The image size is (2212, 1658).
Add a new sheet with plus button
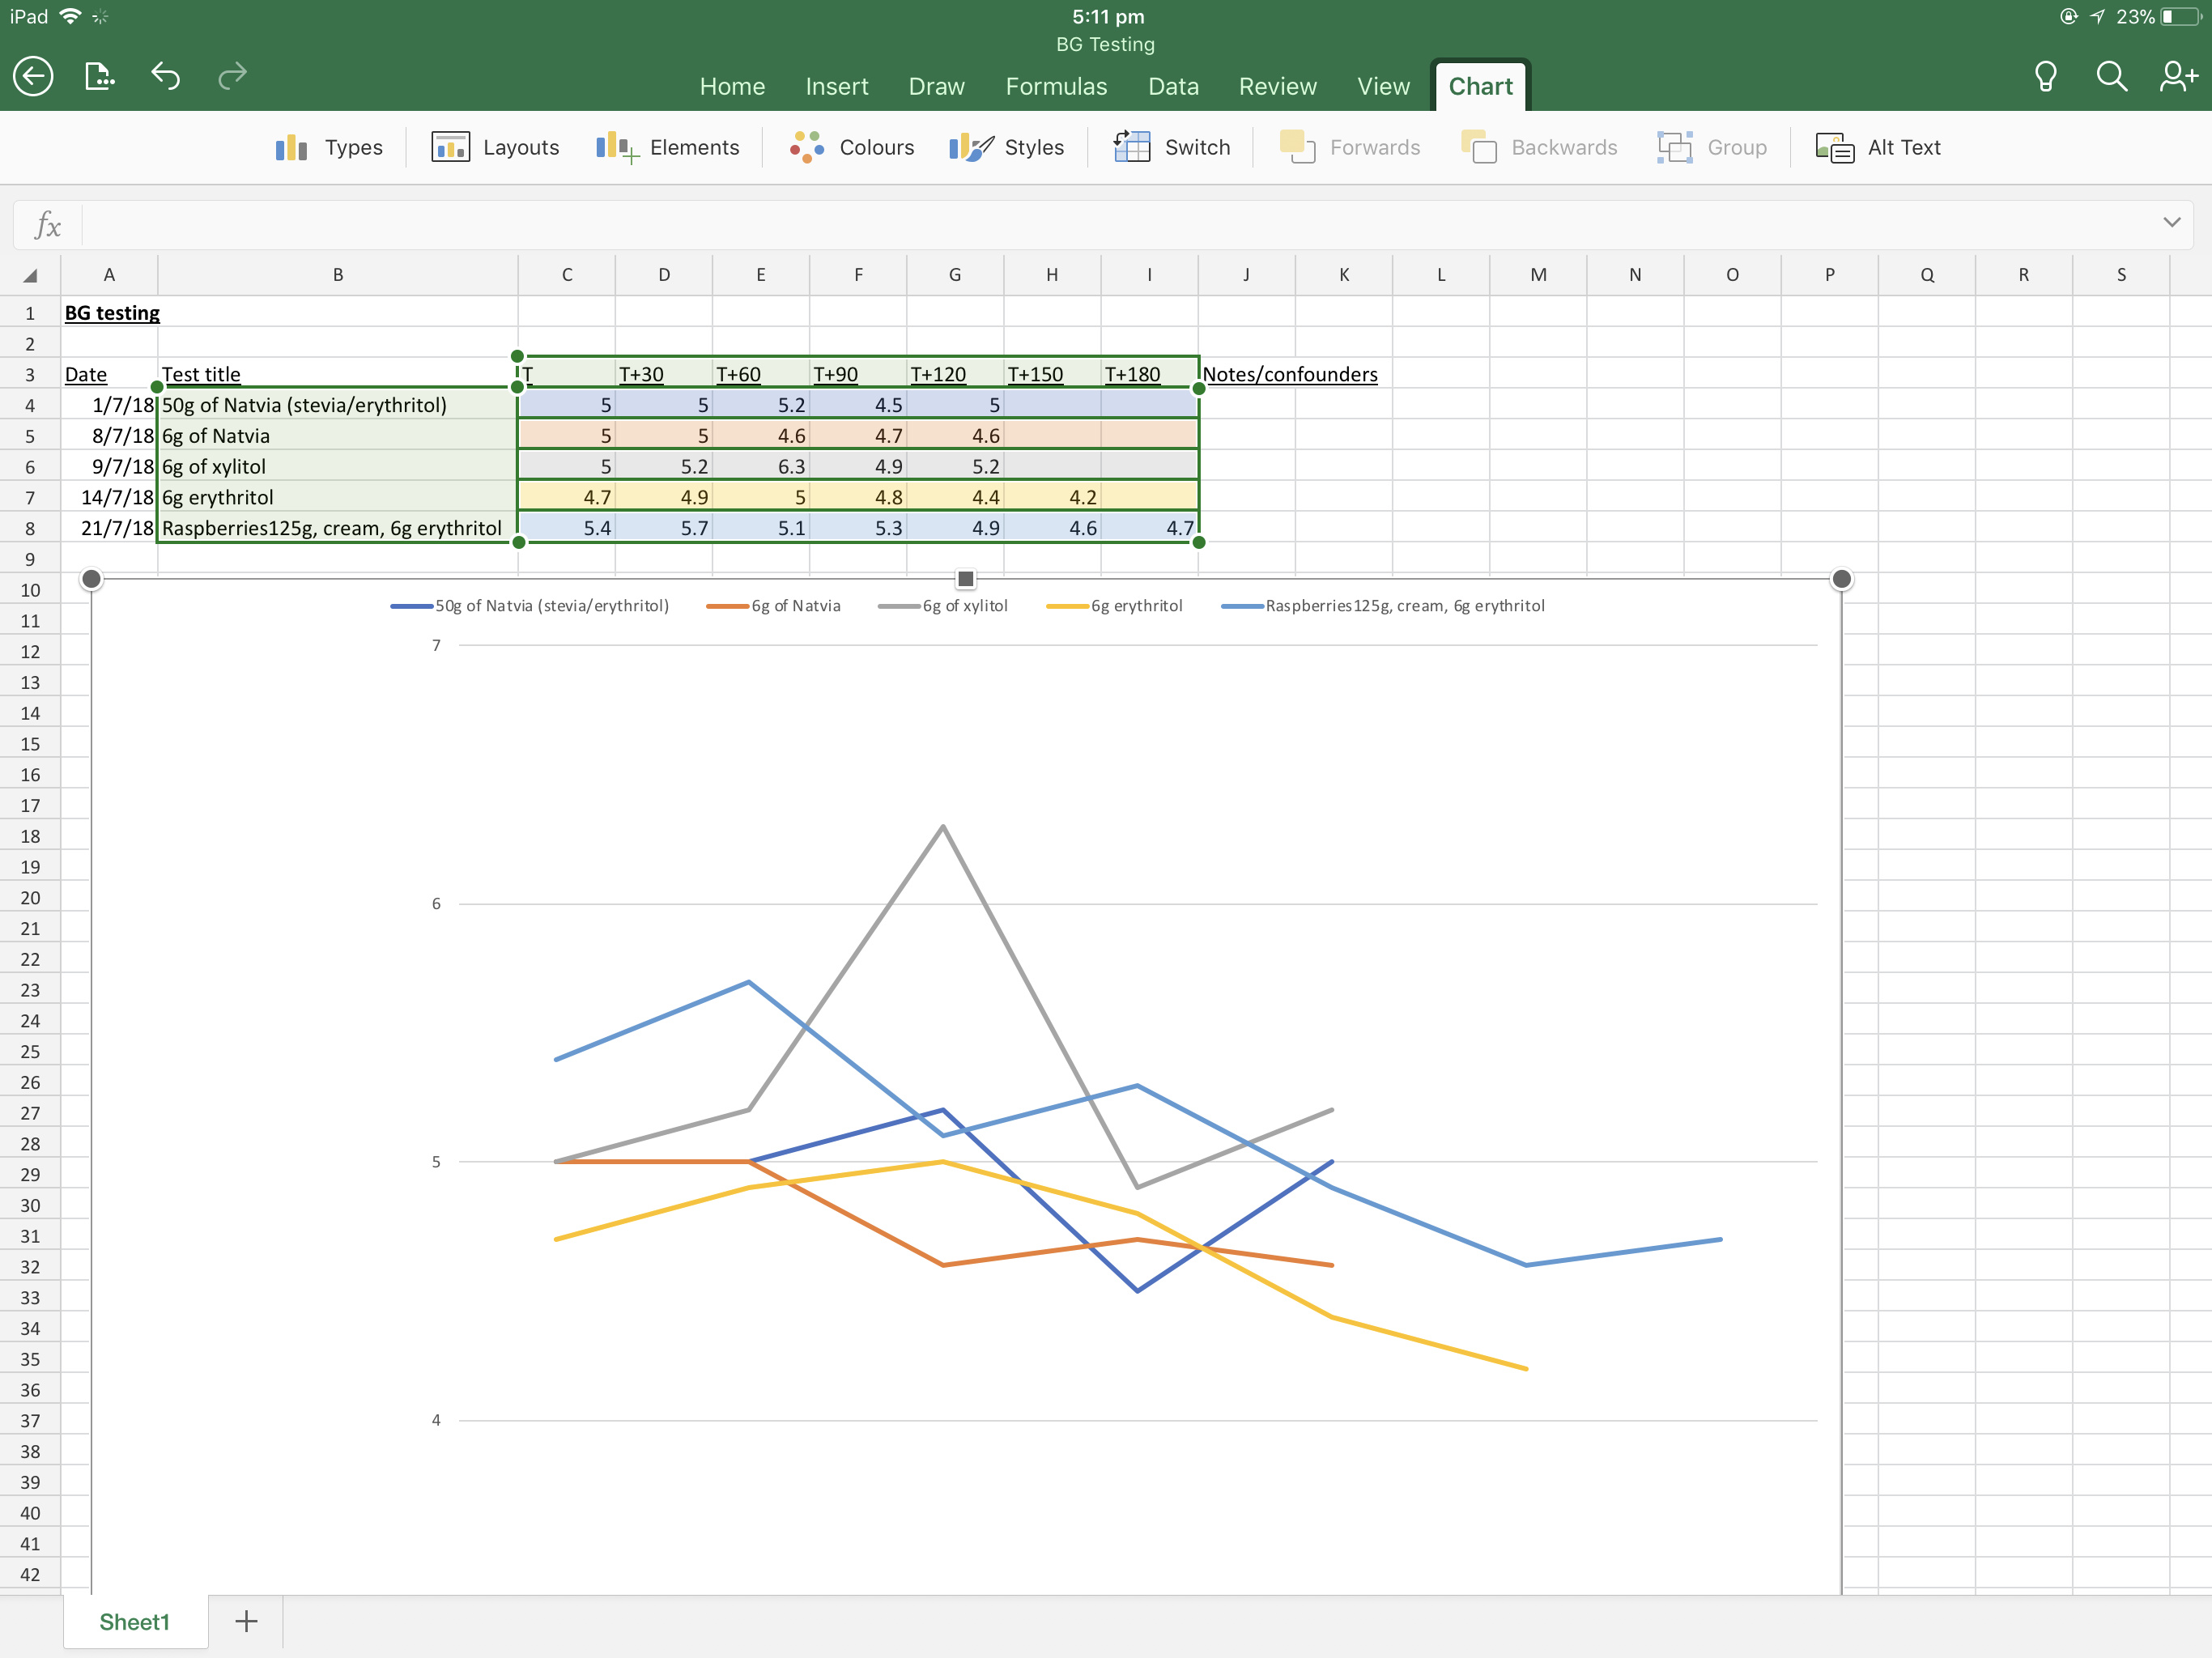pos(246,1621)
